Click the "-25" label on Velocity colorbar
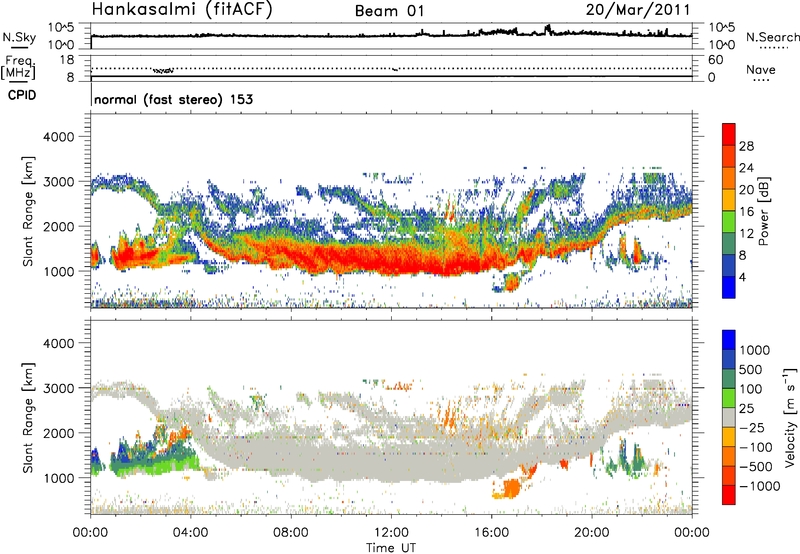Viewport: 800px width, 554px height. tap(752, 428)
